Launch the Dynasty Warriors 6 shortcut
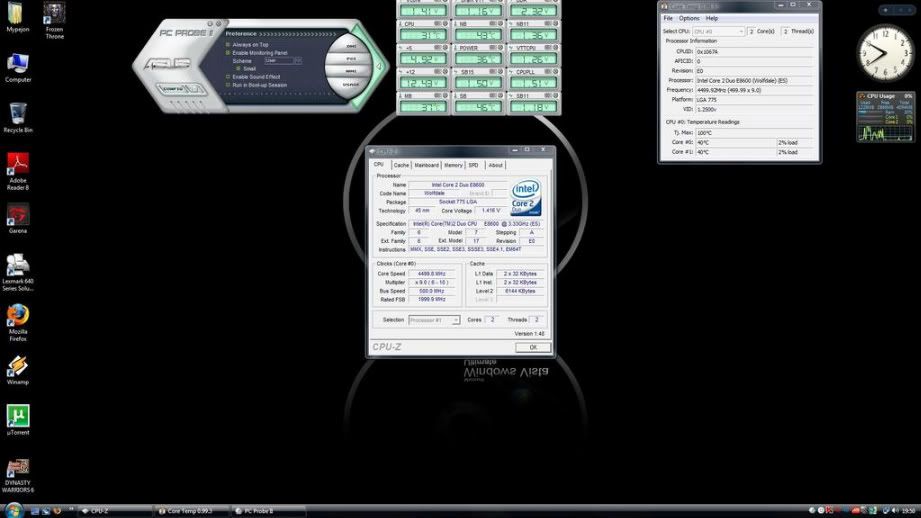The height and width of the screenshot is (518, 921). tap(18, 475)
